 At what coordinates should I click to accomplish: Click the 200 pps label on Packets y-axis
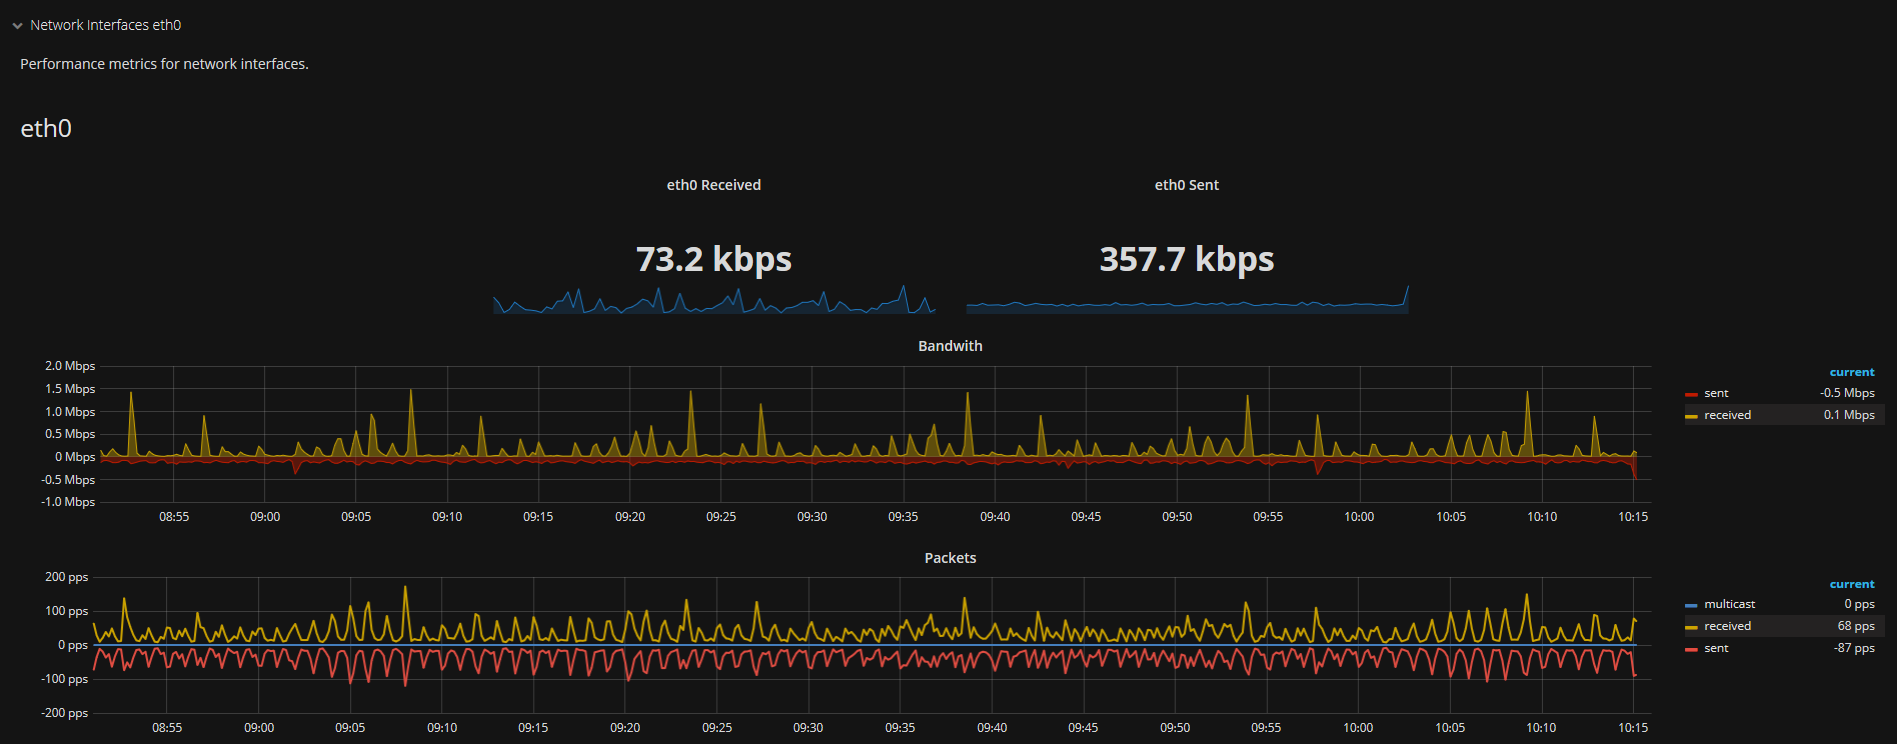click(66, 577)
